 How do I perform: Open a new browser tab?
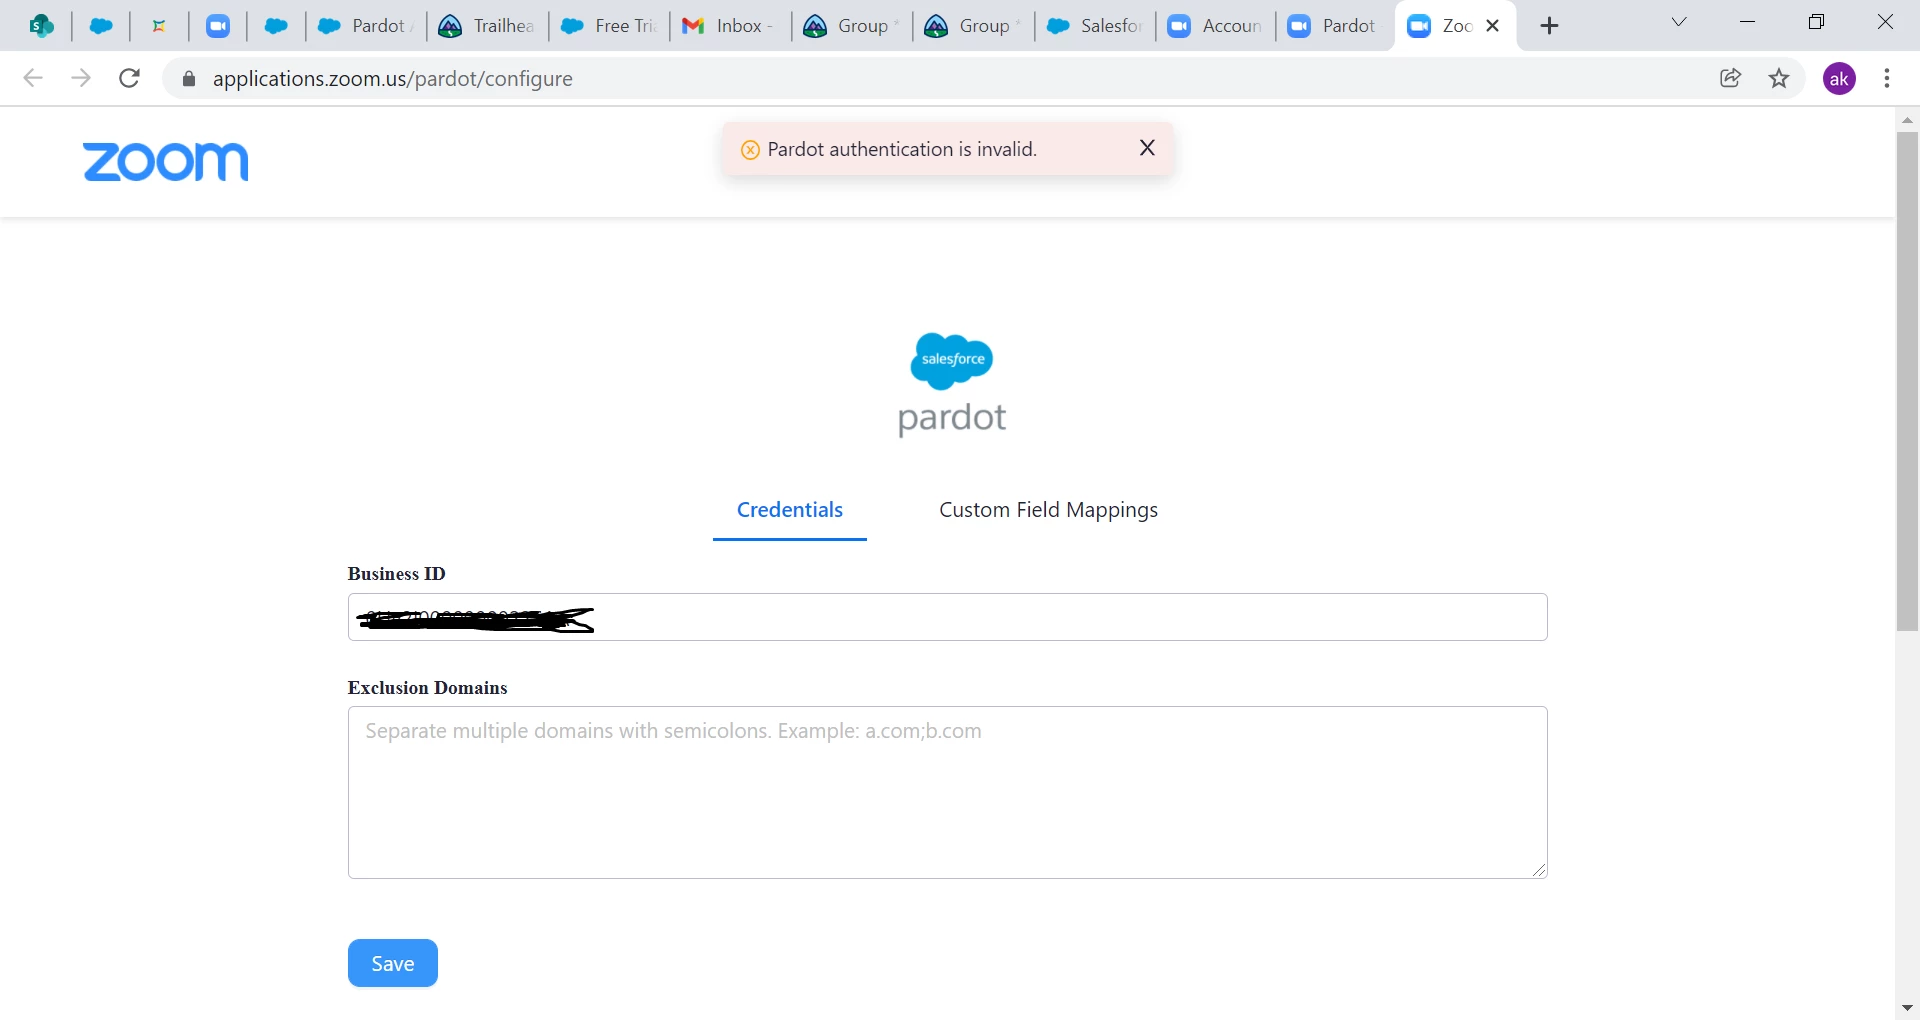pos(1550,26)
